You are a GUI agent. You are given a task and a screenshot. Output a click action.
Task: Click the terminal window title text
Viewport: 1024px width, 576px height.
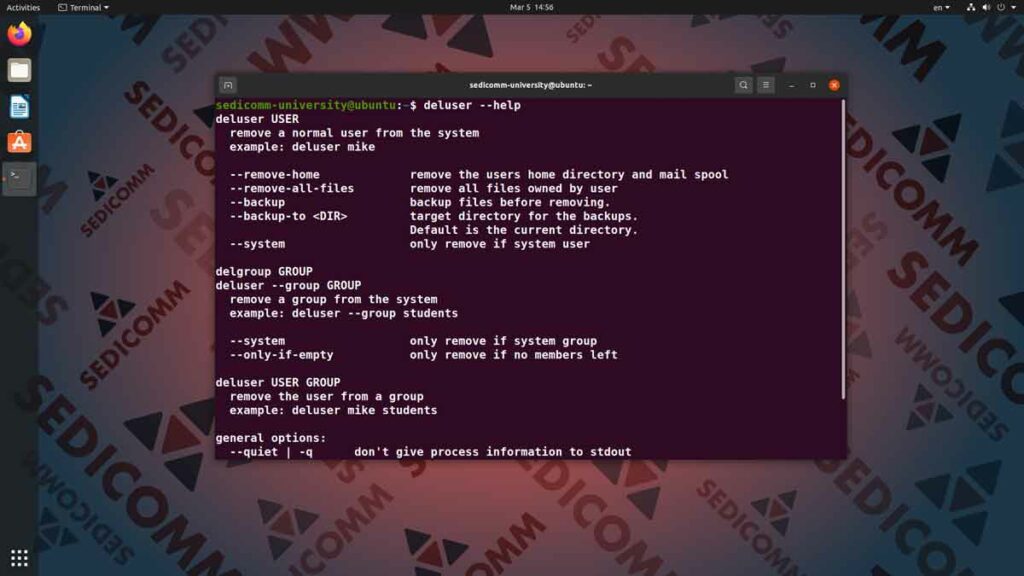click(x=530, y=85)
